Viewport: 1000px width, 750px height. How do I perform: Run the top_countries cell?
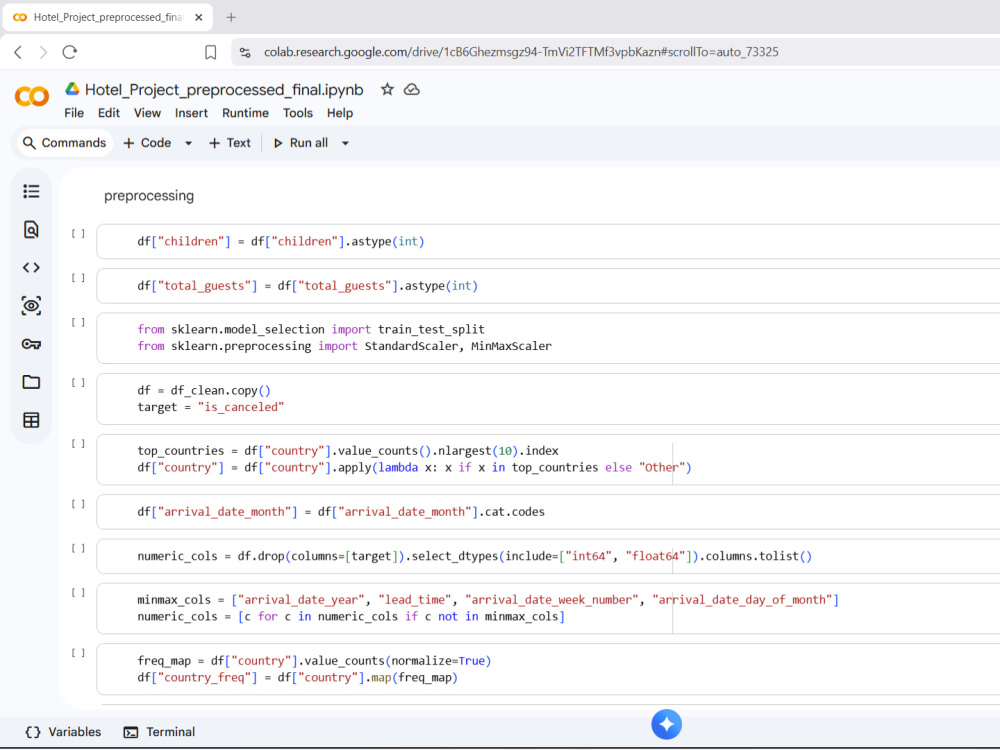[x=78, y=444]
